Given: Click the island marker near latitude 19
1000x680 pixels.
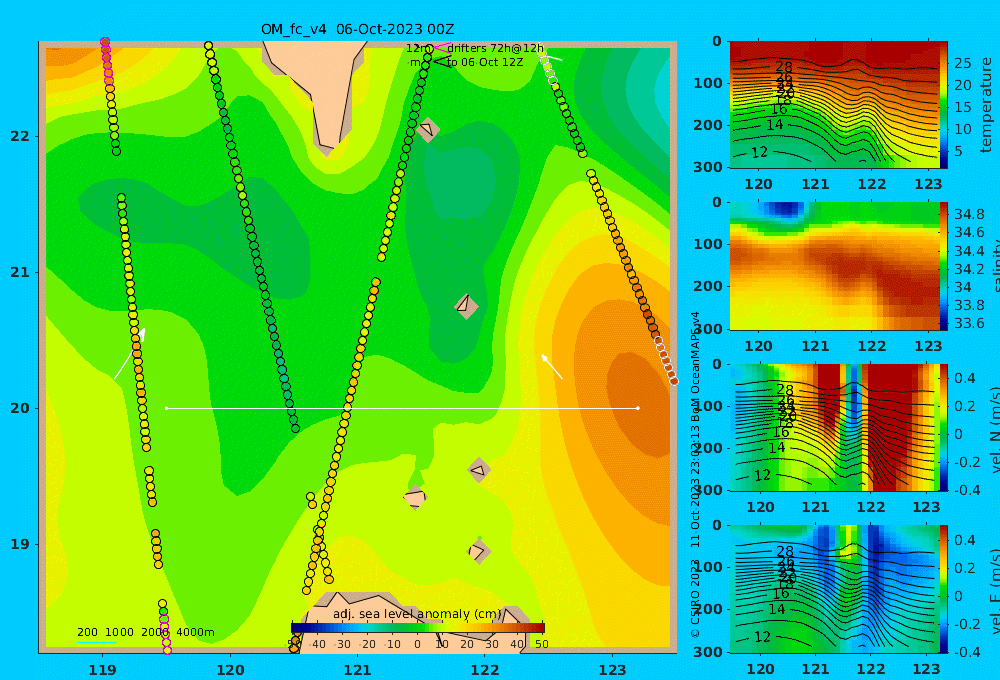Looking at the screenshot, I should (479, 551).
